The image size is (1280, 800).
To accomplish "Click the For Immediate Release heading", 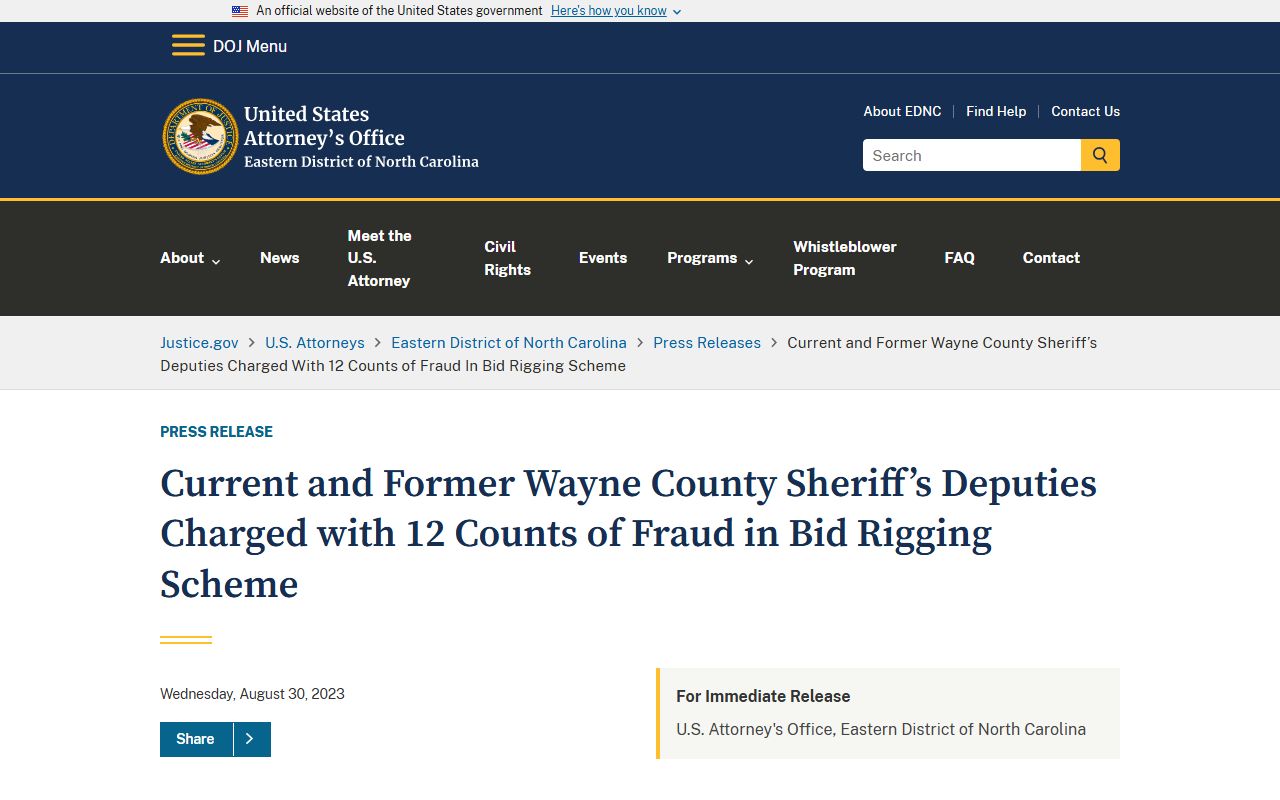I will click(763, 696).
